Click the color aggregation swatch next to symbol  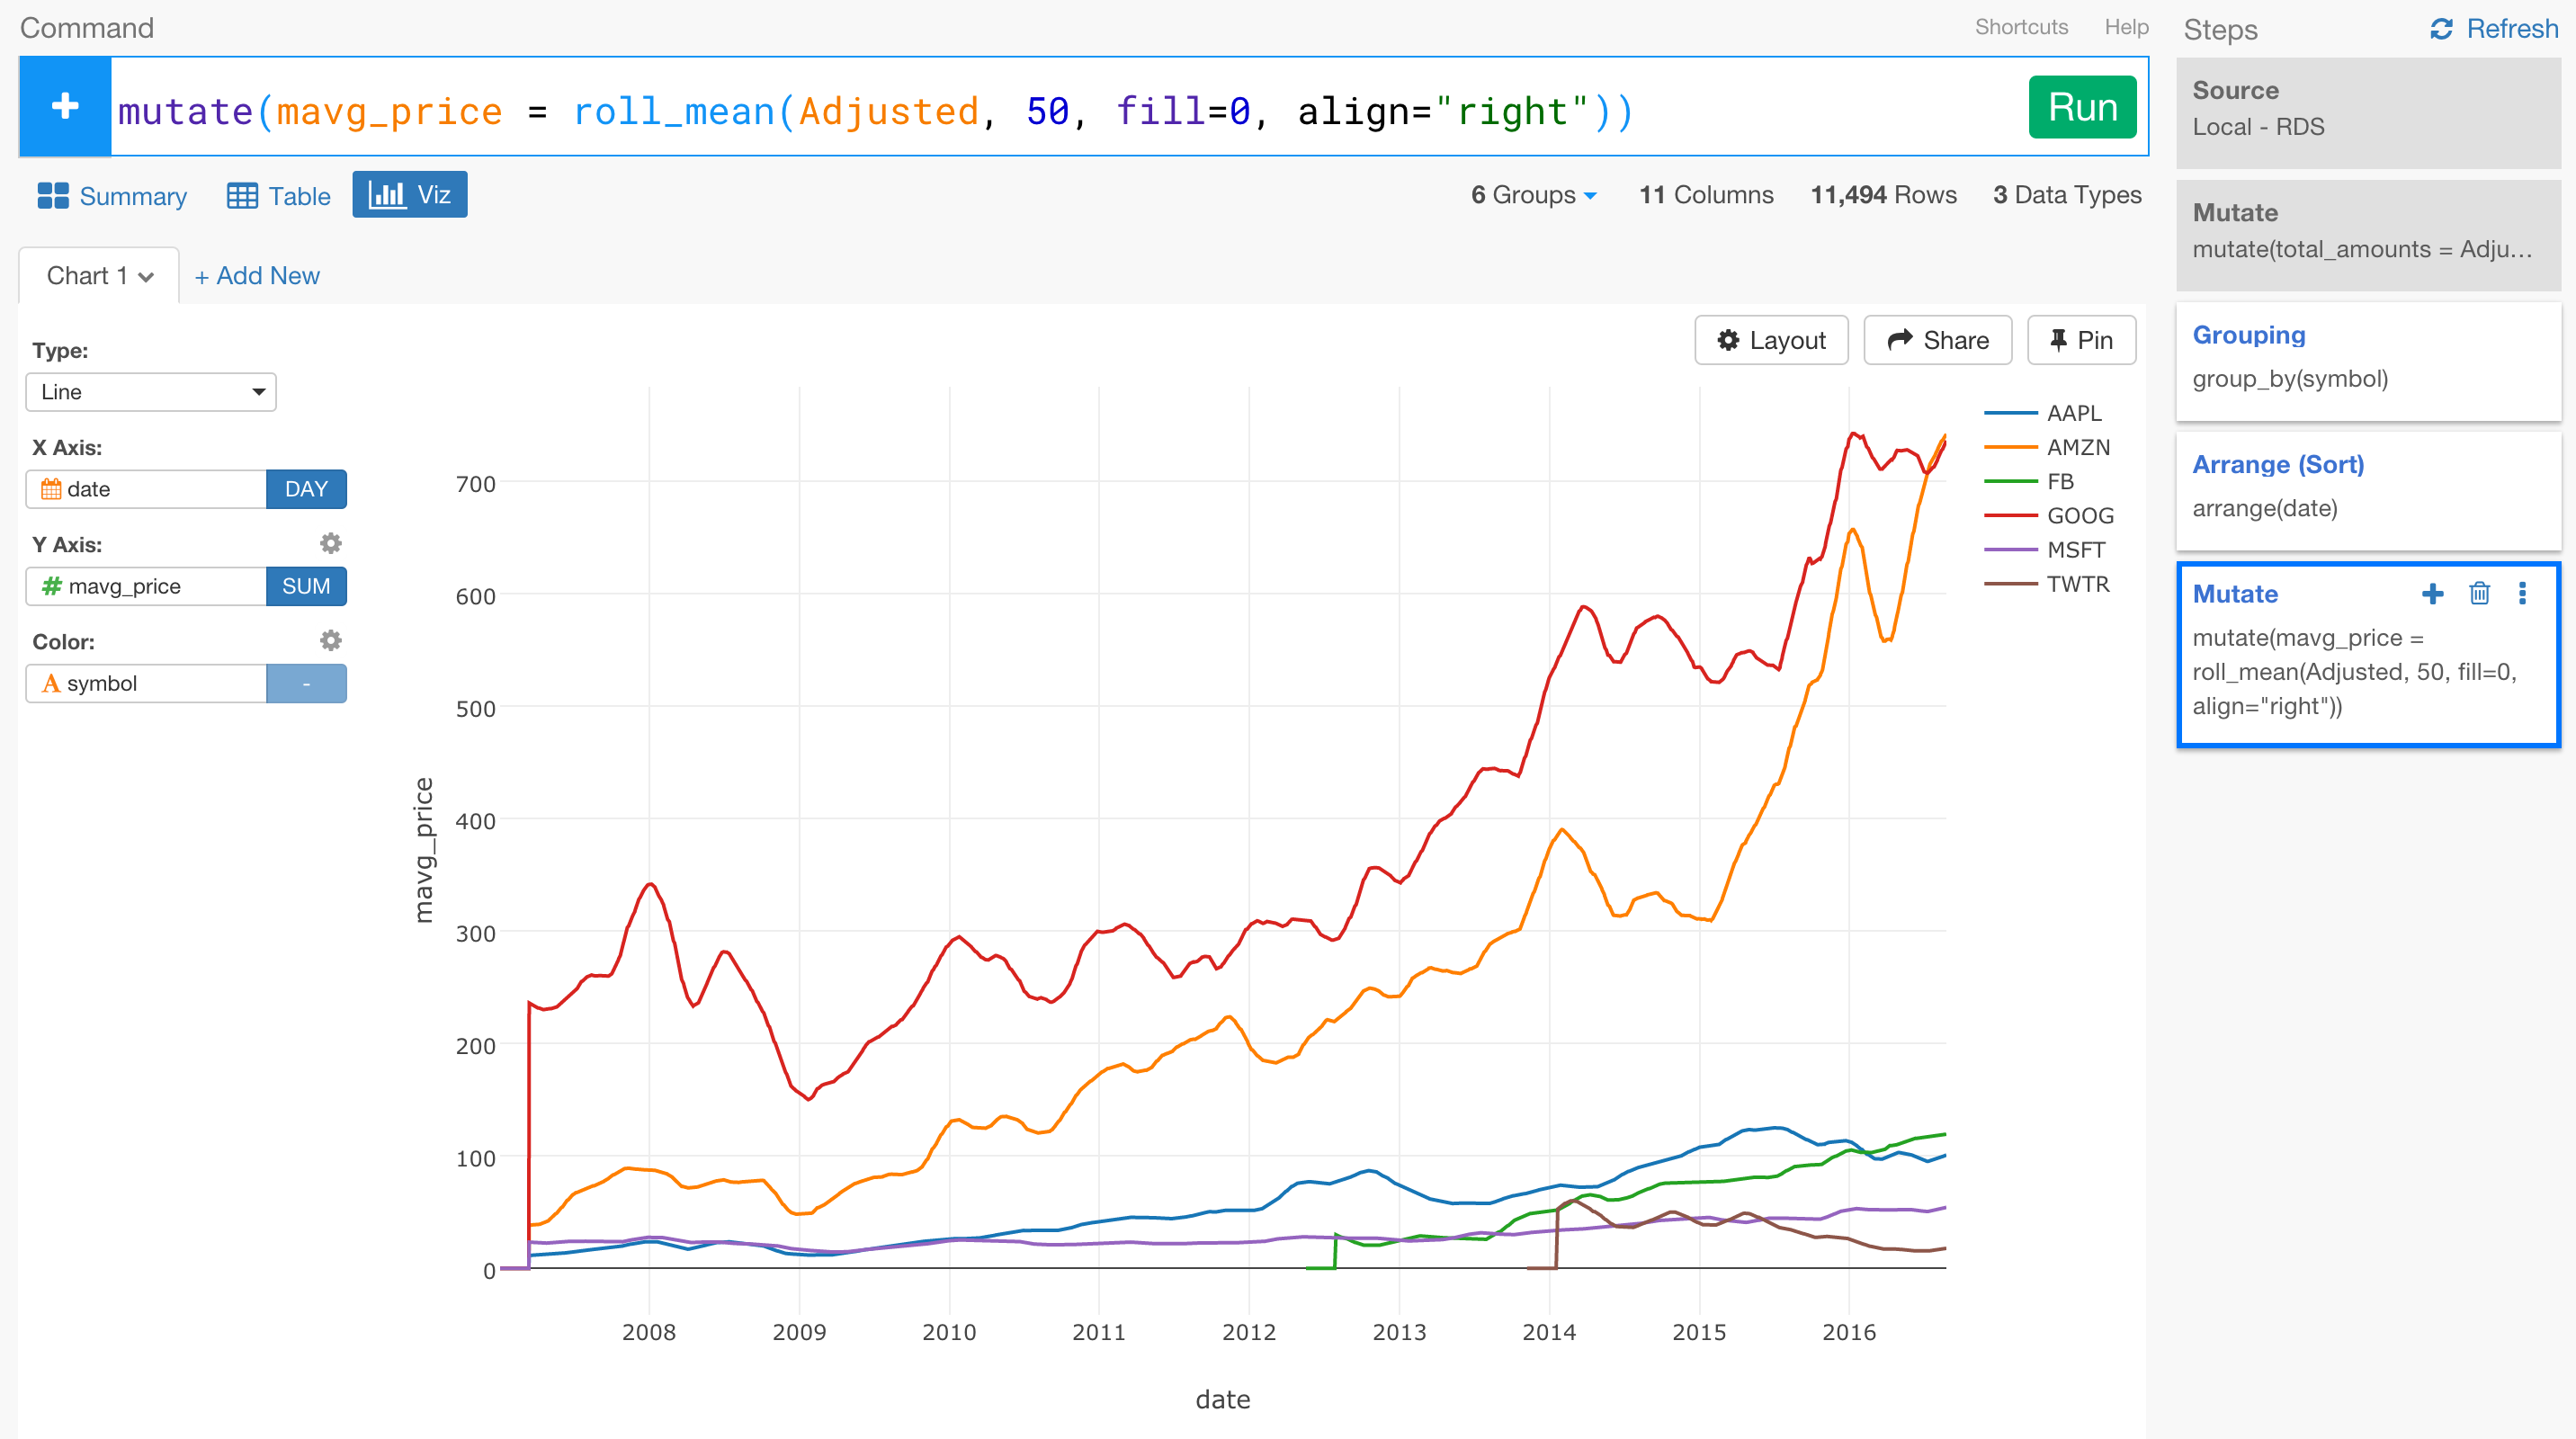click(x=306, y=683)
